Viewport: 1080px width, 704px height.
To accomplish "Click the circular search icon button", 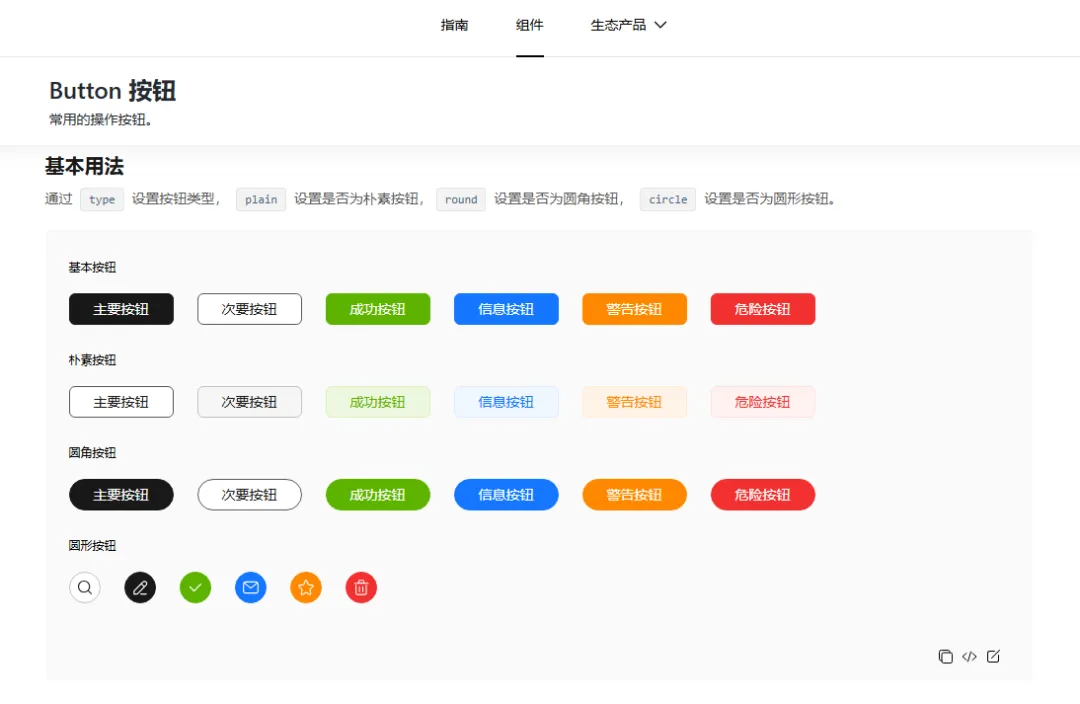I will [x=85, y=588].
